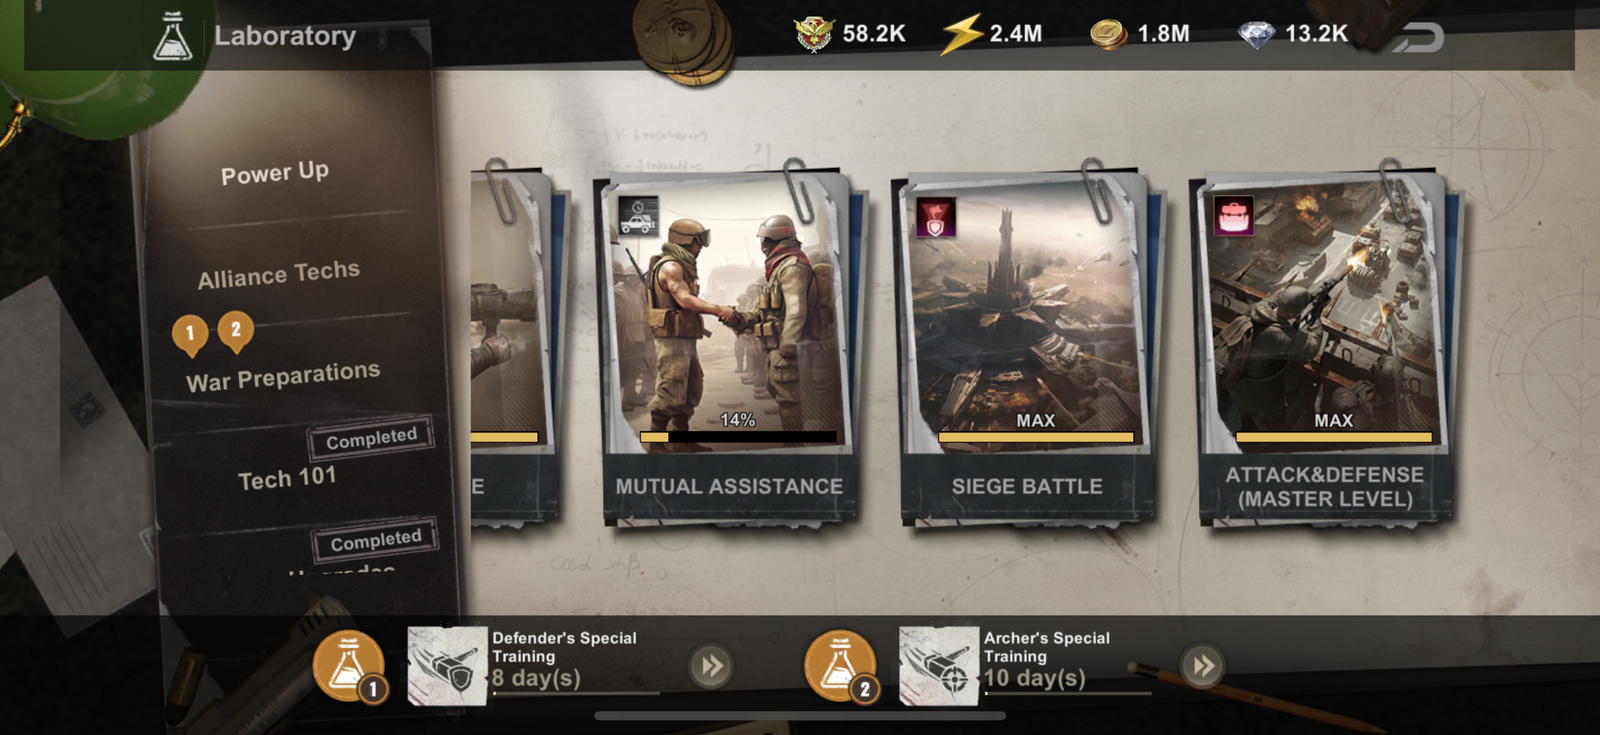Tap the lightning energy resource icon
The image size is (1600, 735).
point(961,35)
